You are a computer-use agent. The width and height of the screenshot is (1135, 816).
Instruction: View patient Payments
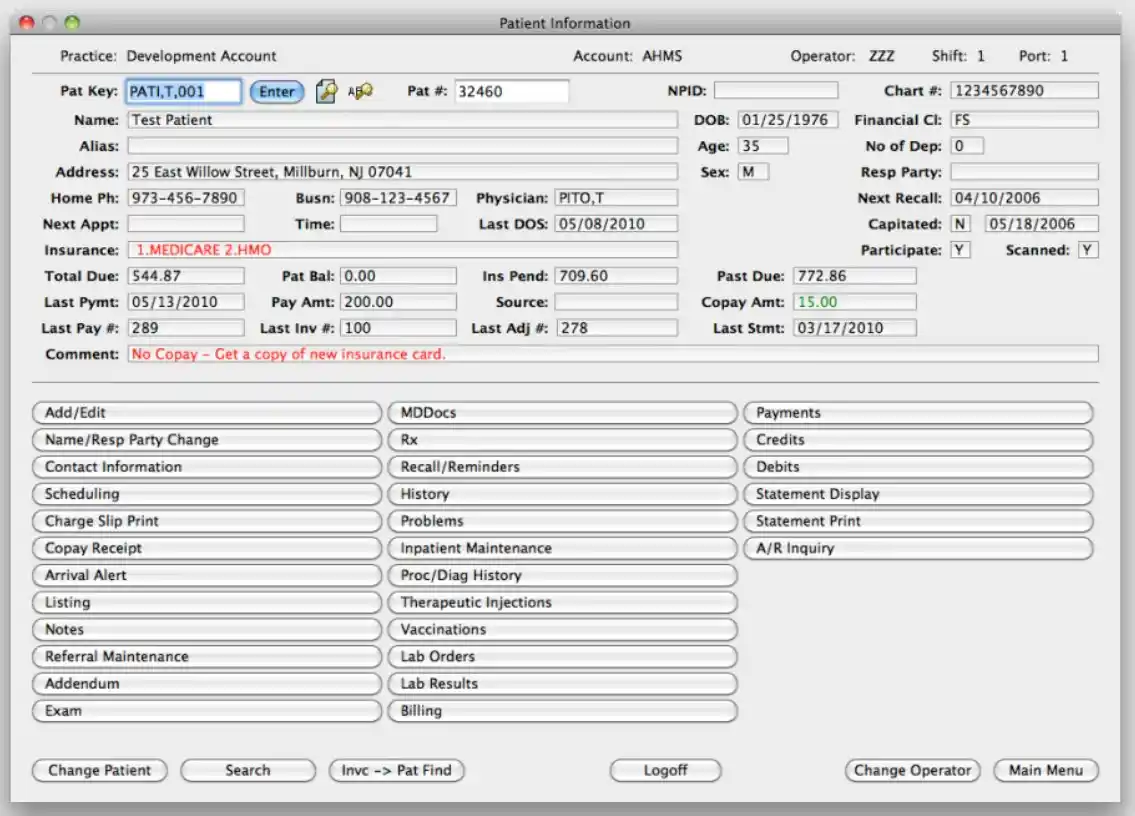click(918, 412)
